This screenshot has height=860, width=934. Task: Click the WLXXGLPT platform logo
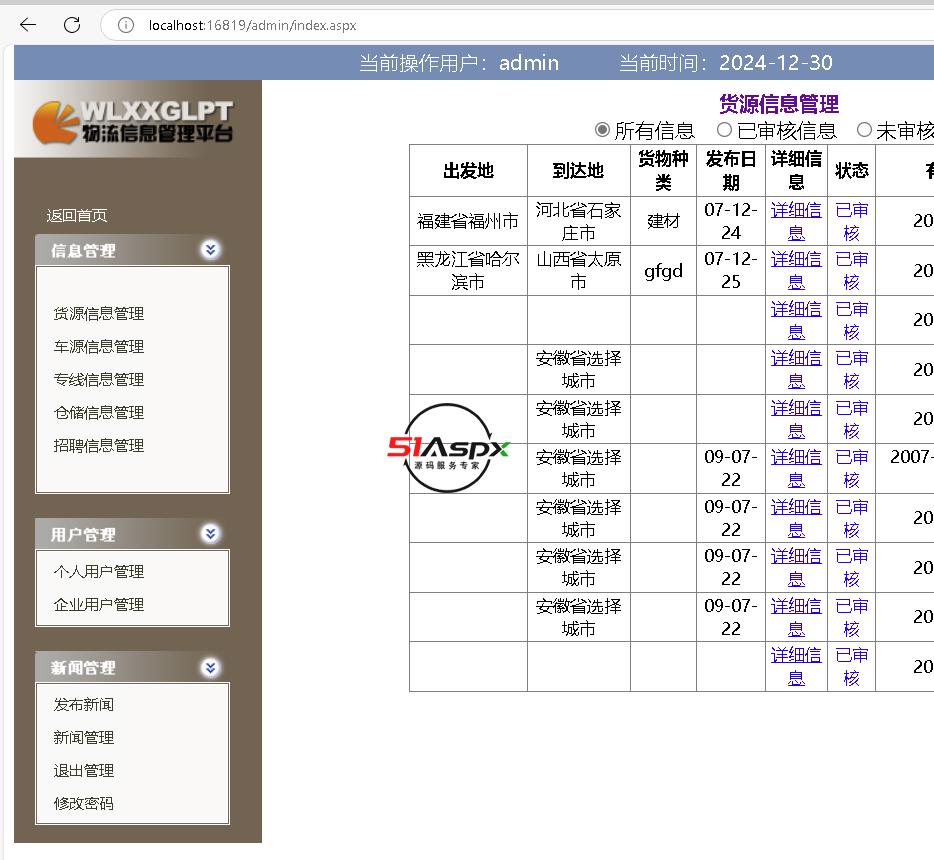pos(132,121)
